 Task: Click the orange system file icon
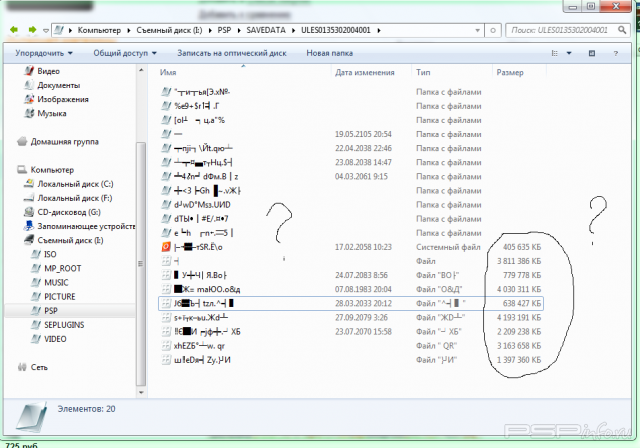166,246
